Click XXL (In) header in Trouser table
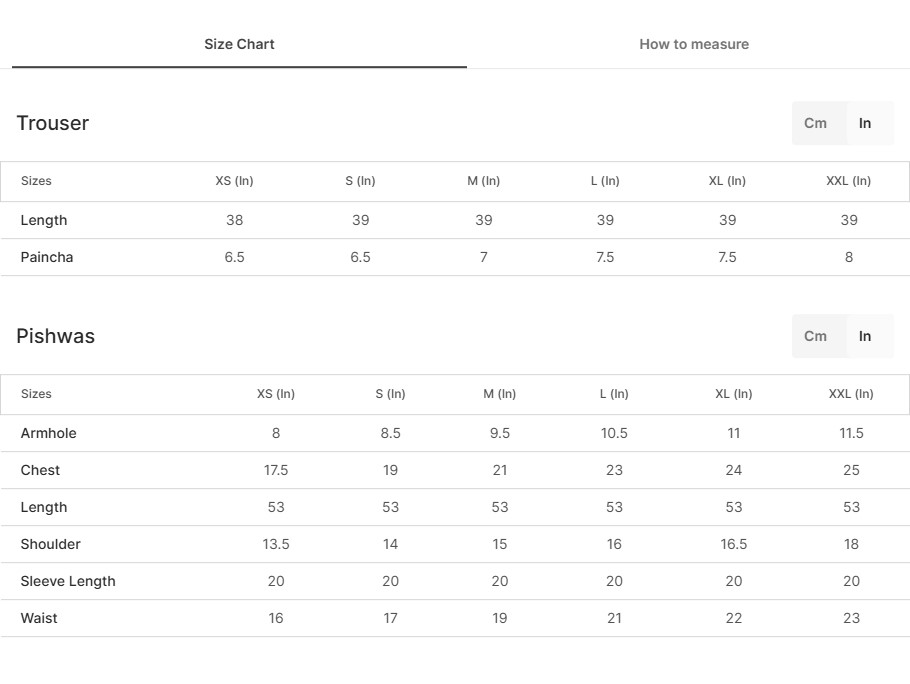 click(848, 181)
